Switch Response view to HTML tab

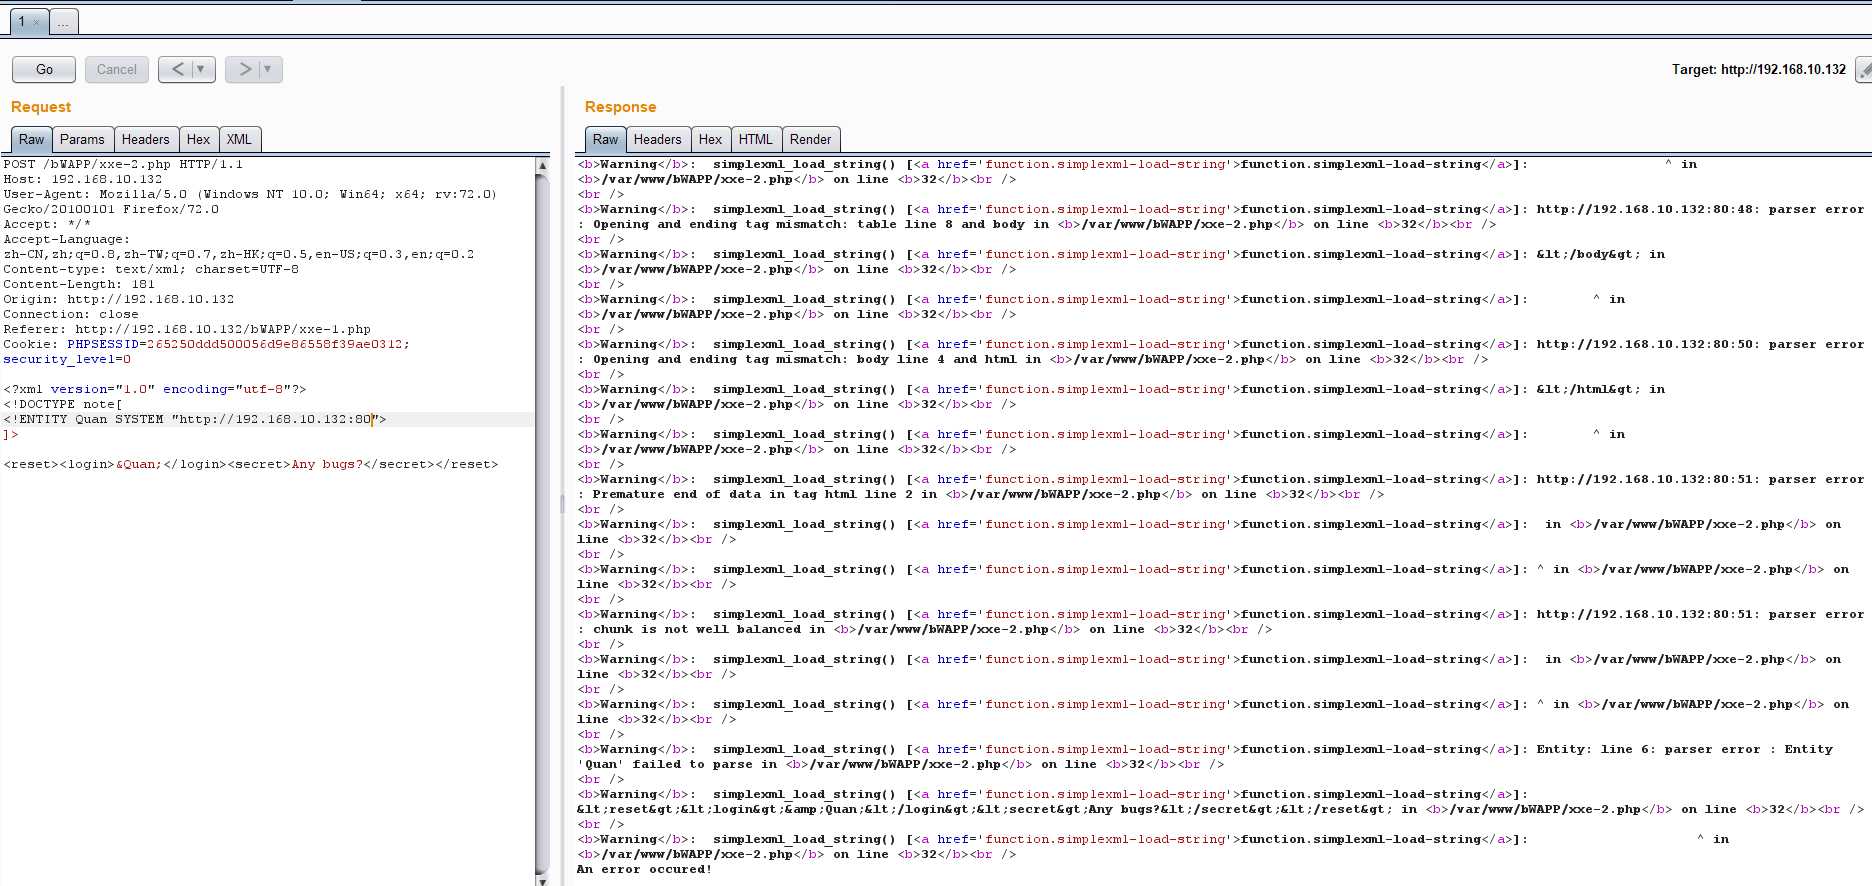pyautogui.click(x=755, y=139)
